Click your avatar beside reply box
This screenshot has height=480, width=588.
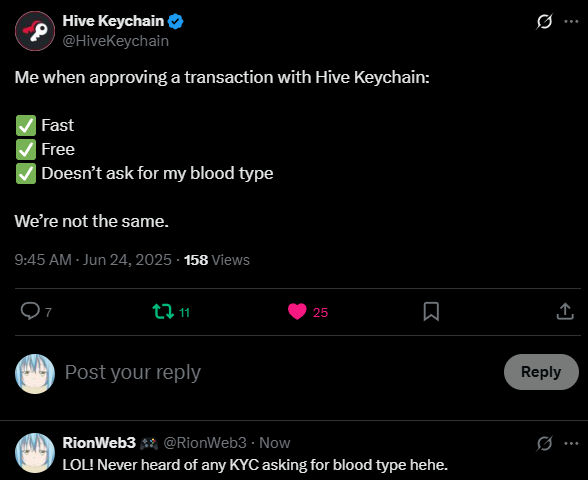(35, 374)
